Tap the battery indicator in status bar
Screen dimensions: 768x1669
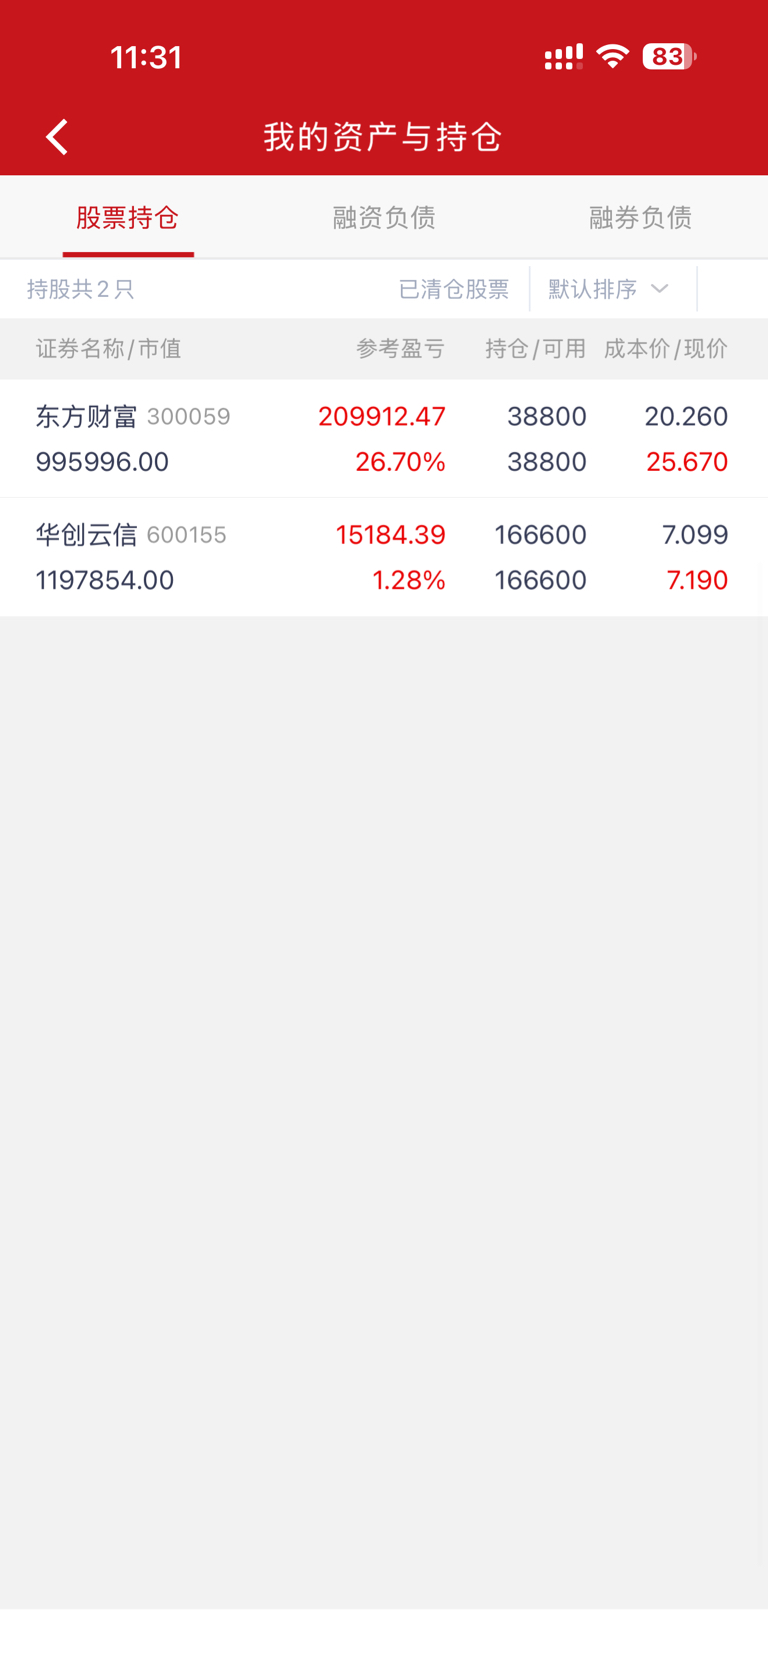click(x=669, y=57)
